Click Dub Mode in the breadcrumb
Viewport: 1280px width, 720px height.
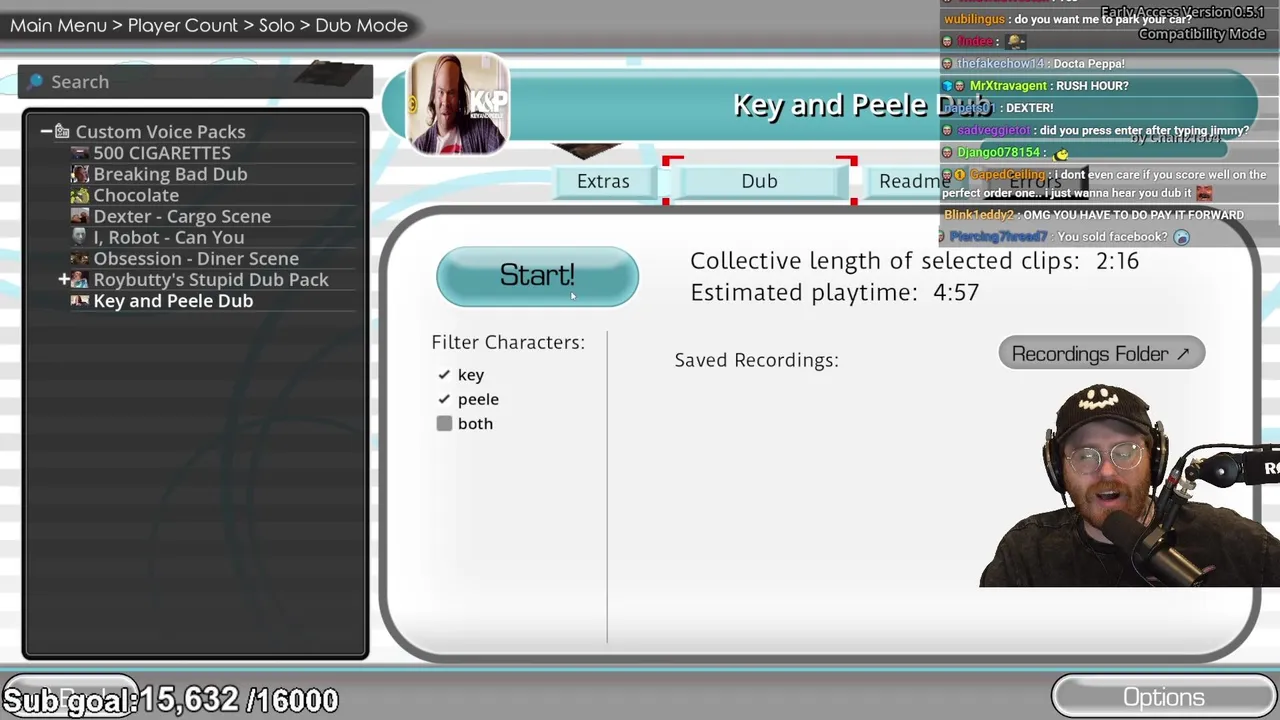coord(361,25)
